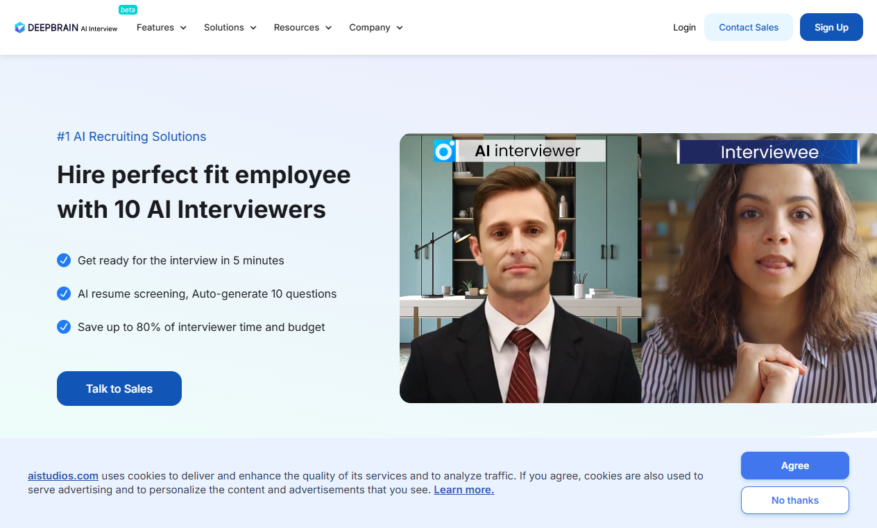Click the interviewee woman video thumbnail
This screenshot has height=528, width=877.
(759, 268)
